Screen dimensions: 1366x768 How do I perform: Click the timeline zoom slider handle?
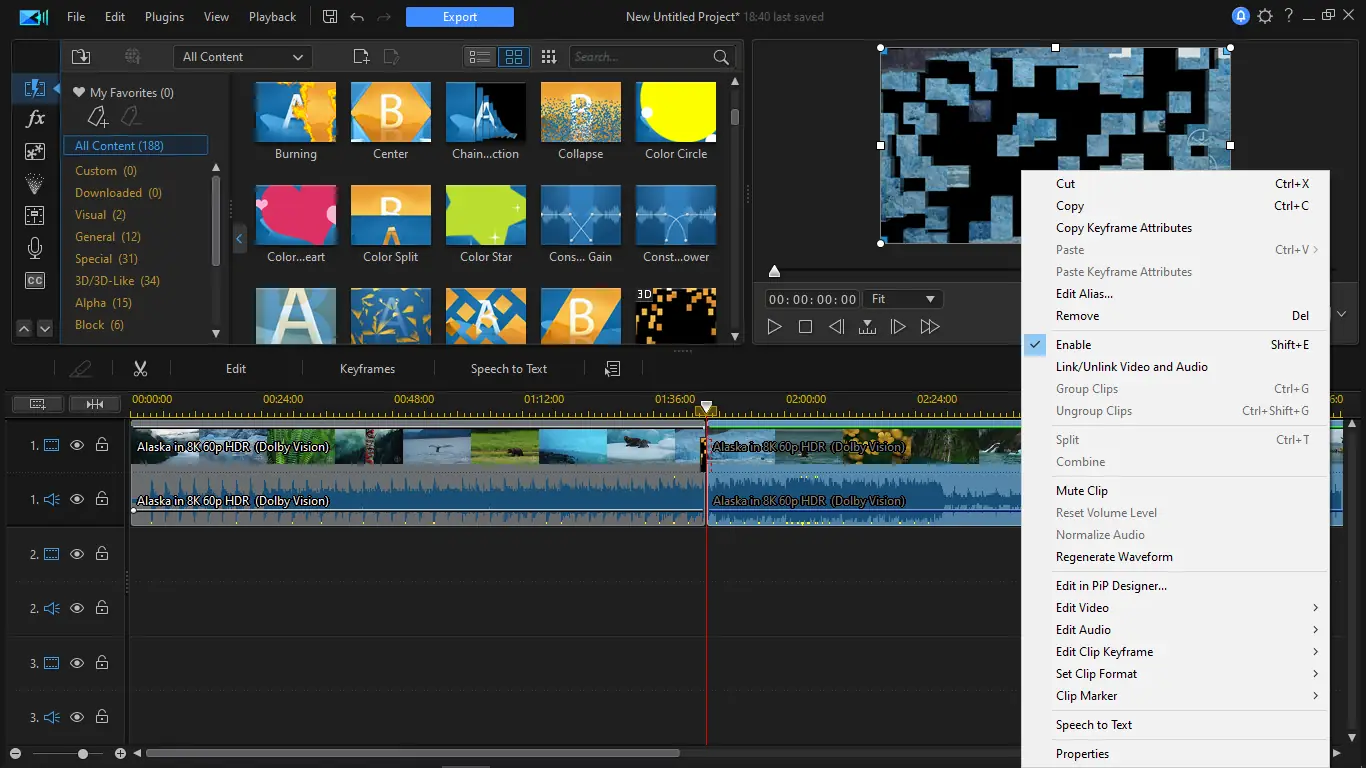click(x=83, y=754)
